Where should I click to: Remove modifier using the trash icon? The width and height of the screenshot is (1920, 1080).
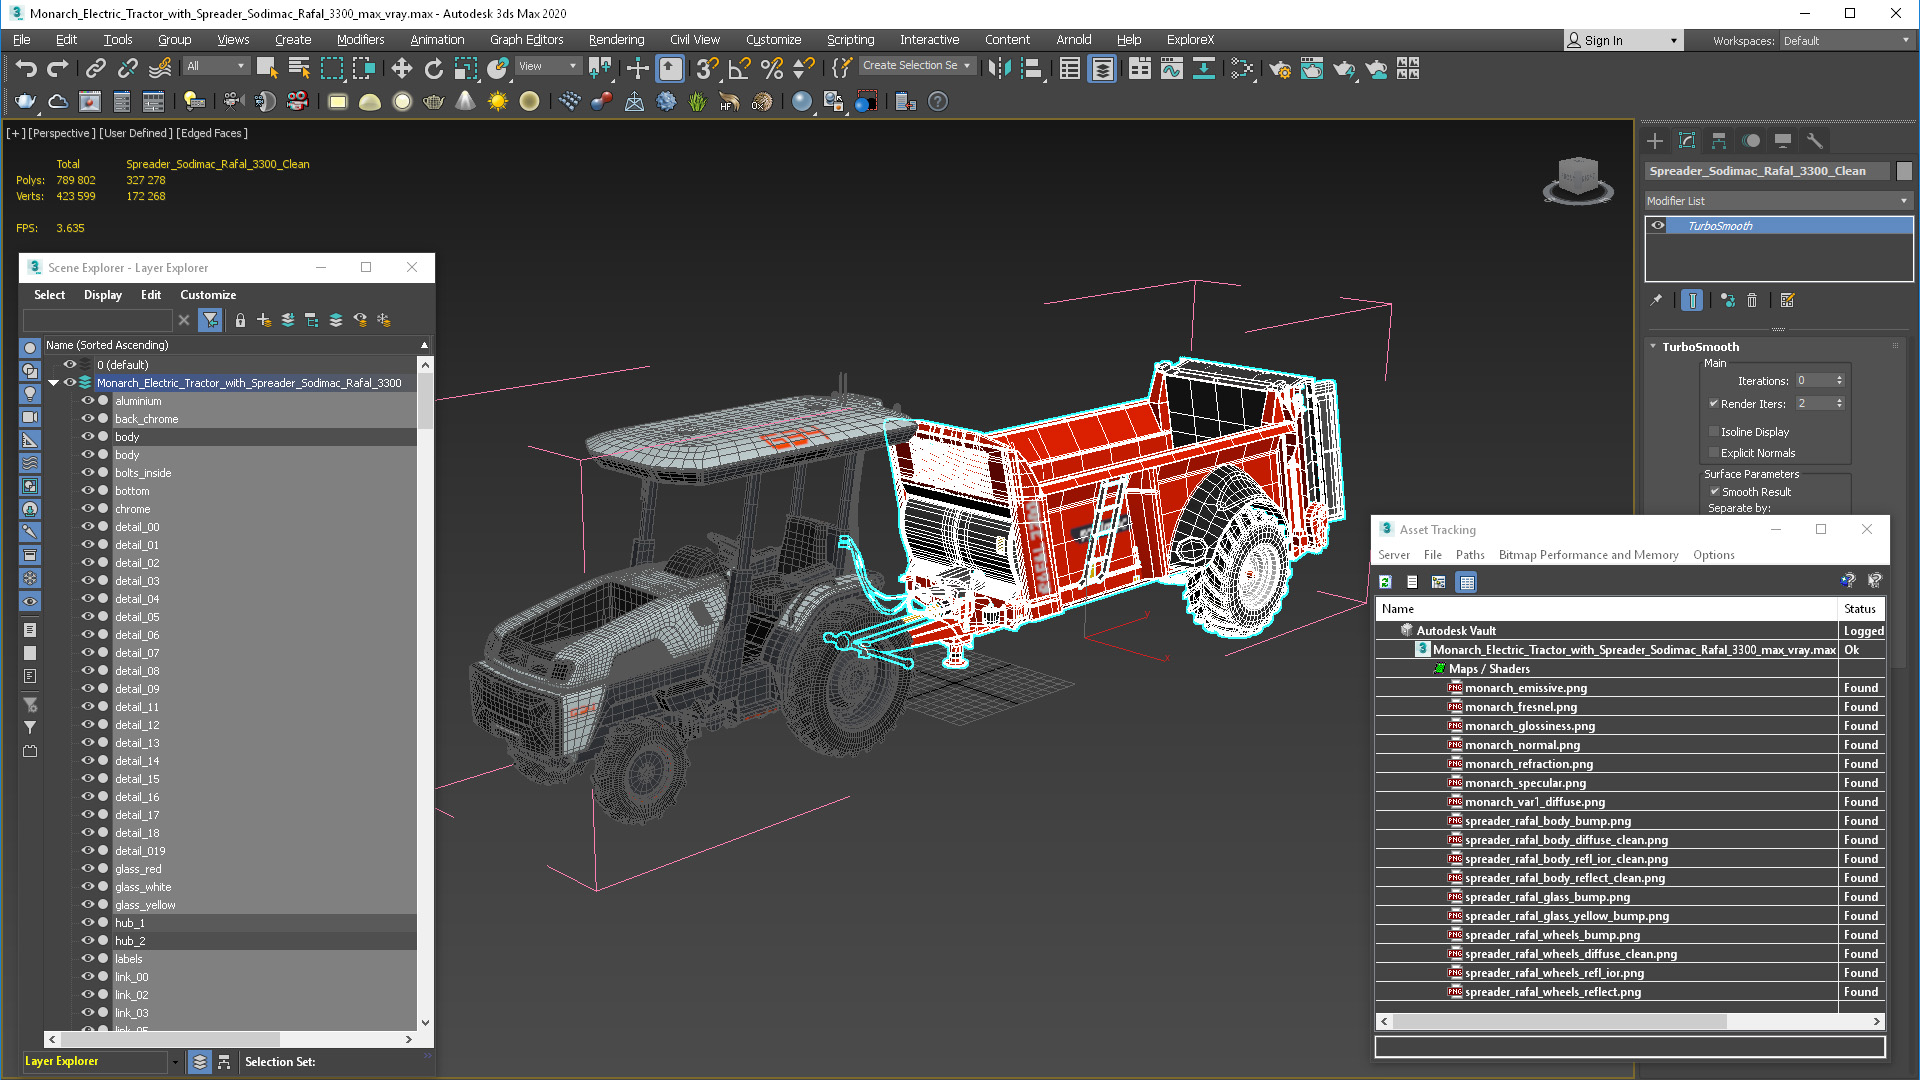pyautogui.click(x=1752, y=300)
